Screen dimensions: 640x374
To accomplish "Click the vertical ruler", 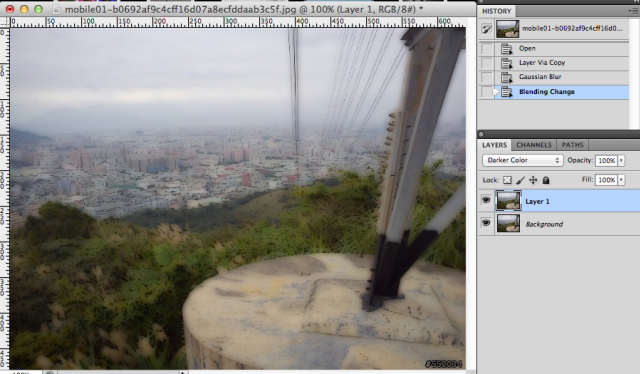I will (4, 198).
